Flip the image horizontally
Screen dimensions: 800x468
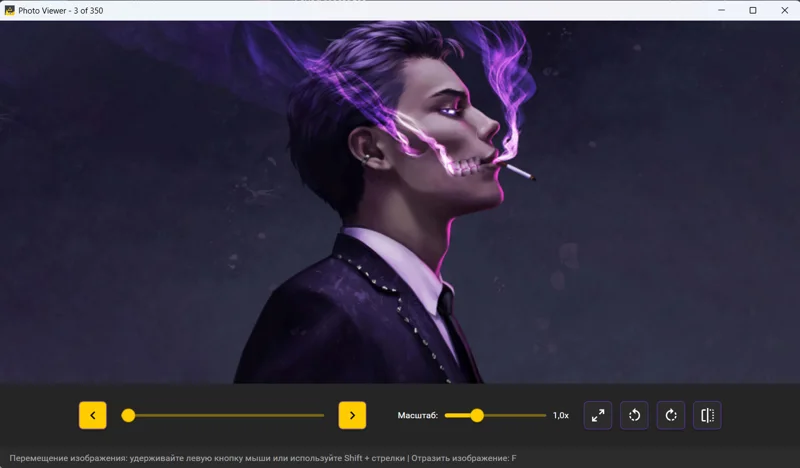tap(707, 415)
